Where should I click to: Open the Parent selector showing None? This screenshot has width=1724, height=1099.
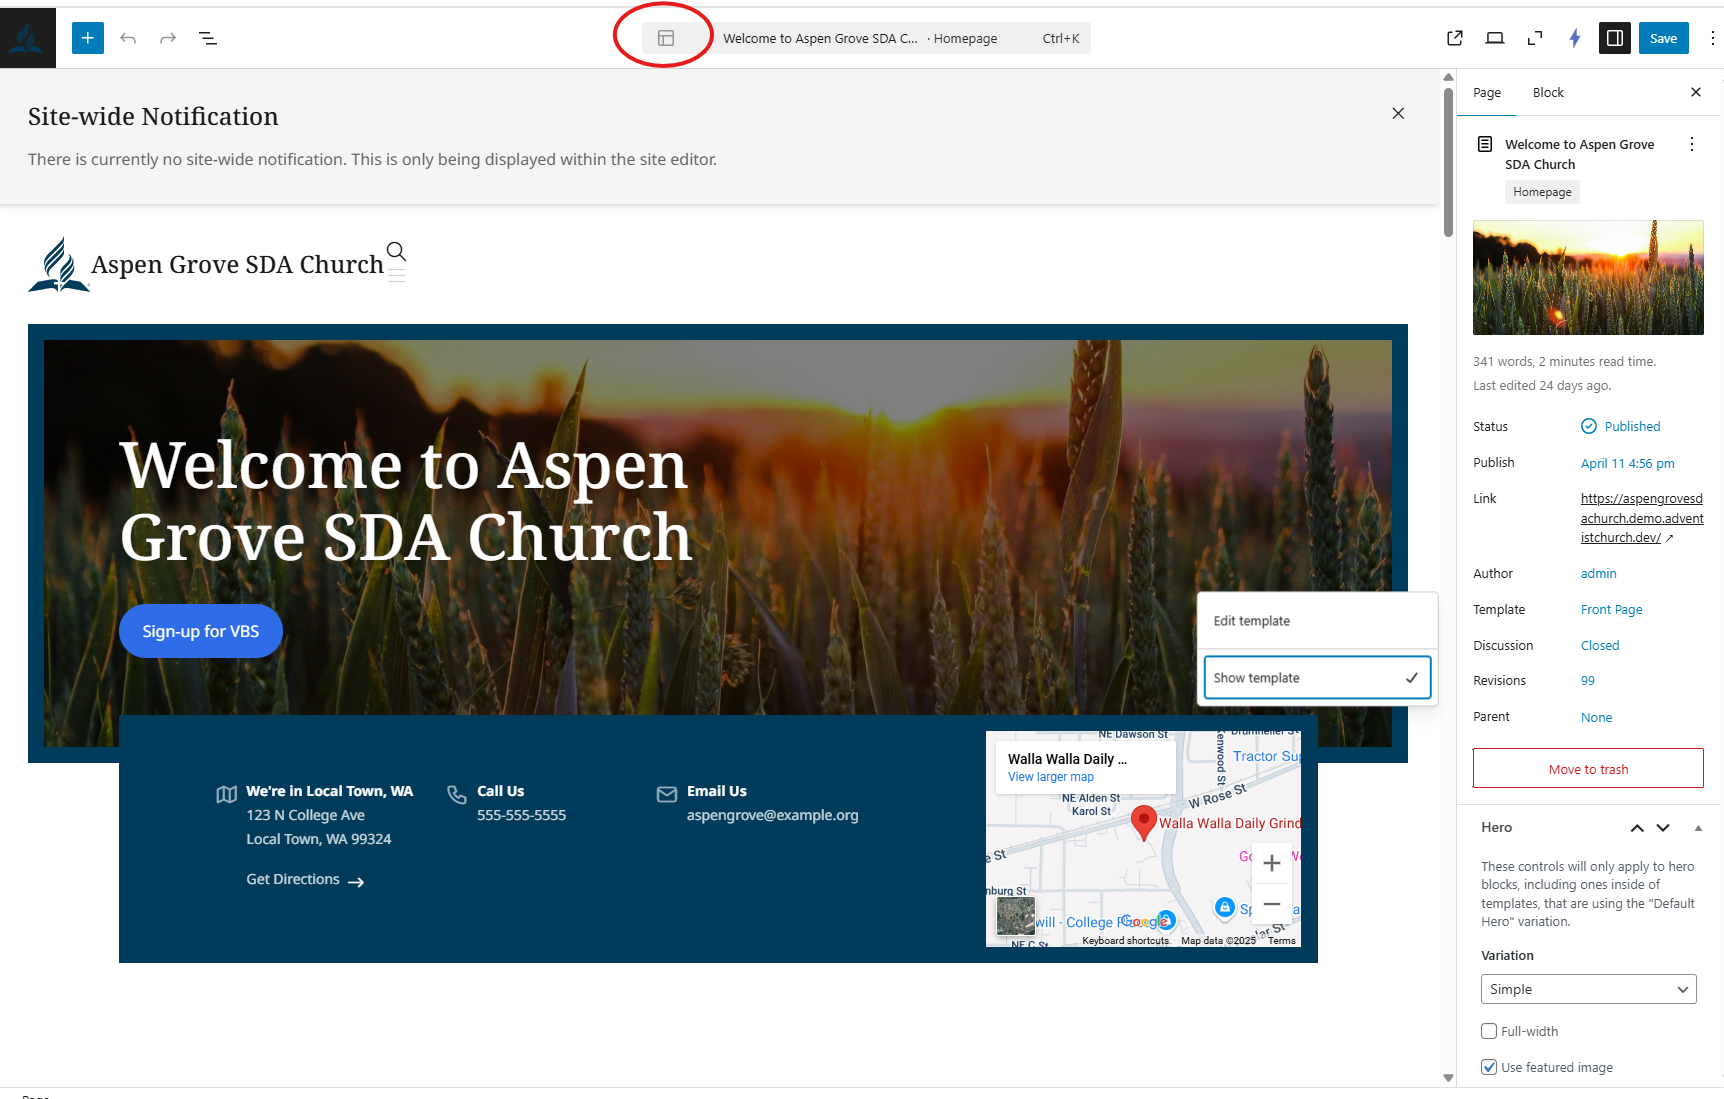point(1596,717)
